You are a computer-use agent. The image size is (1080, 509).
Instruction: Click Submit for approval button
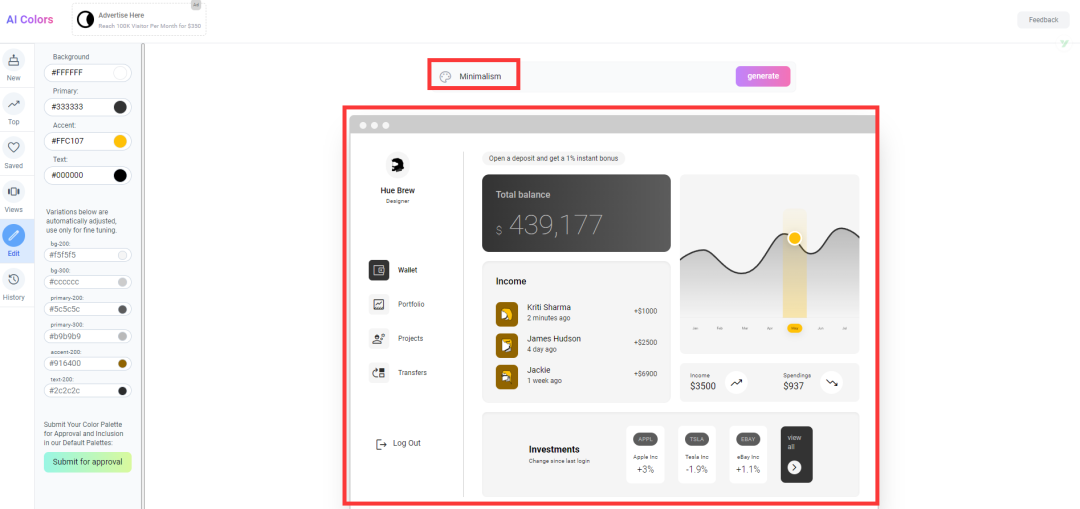[87, 462]
